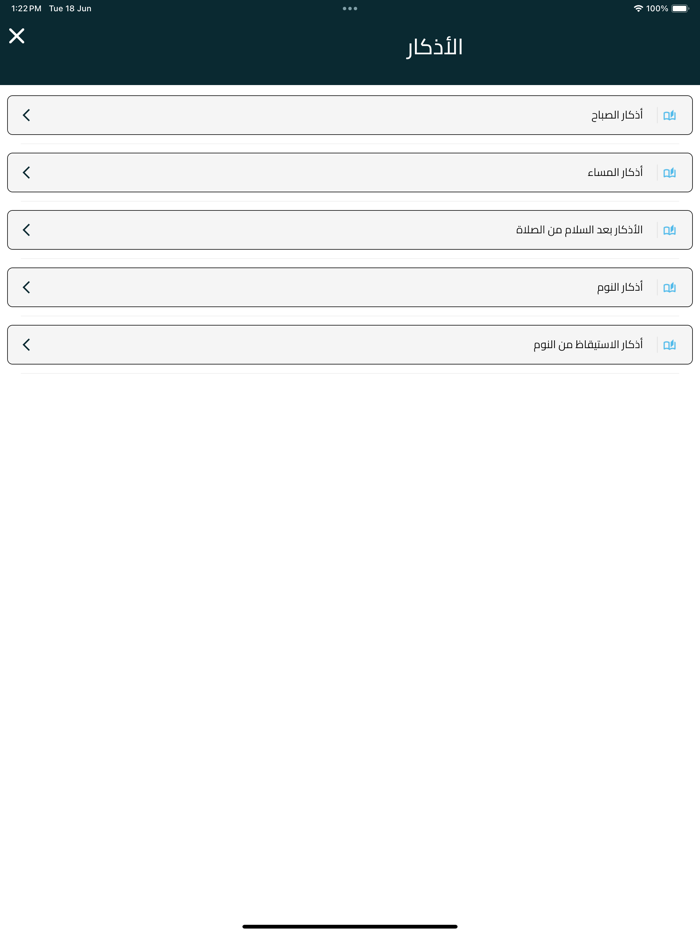Tap the book icon beside أذكار المساء
The width and height of the screenshot is (700, 934).
click(669, 172)
